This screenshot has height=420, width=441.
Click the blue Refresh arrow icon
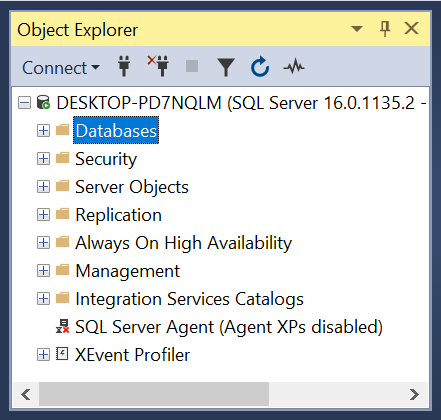click(x=260, y=67)
